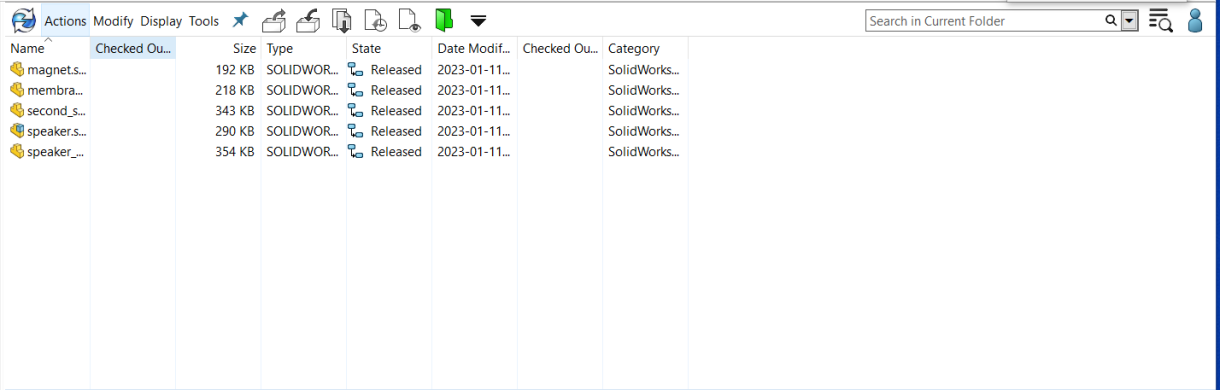
Task: Click the Check Out toolbar icon
Action: 273,20
